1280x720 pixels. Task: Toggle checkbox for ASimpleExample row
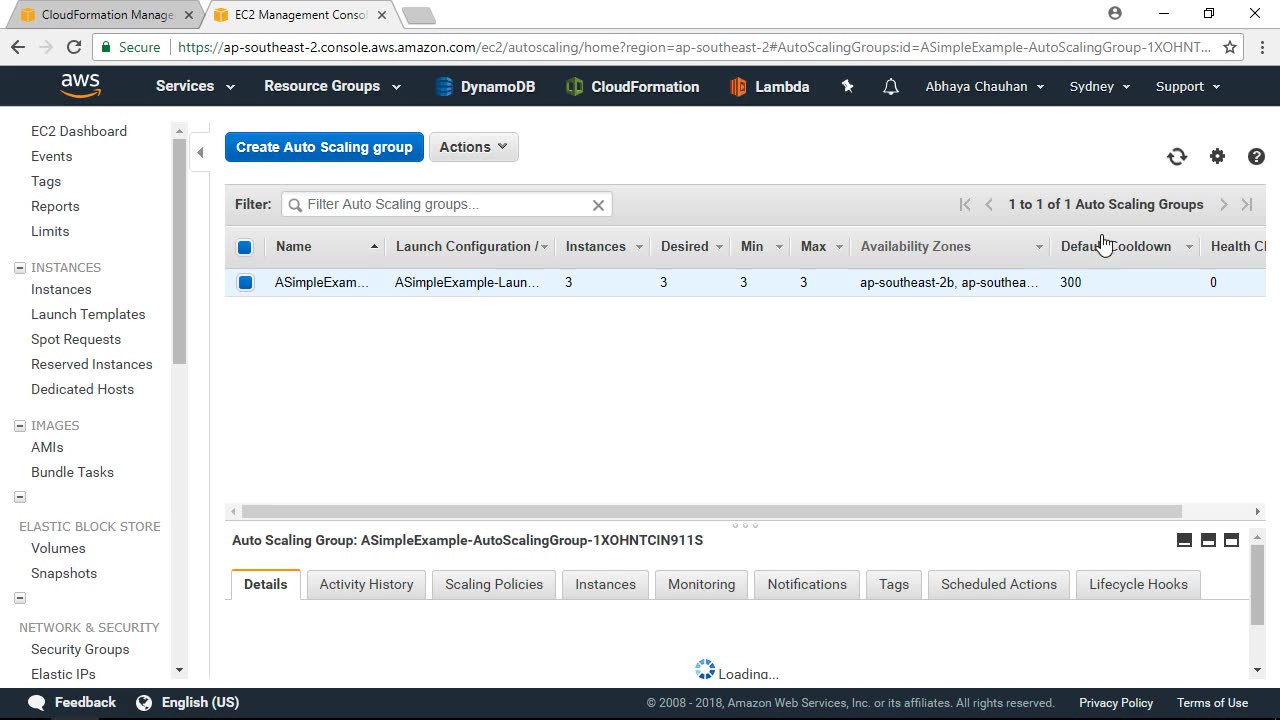point(245,283)
